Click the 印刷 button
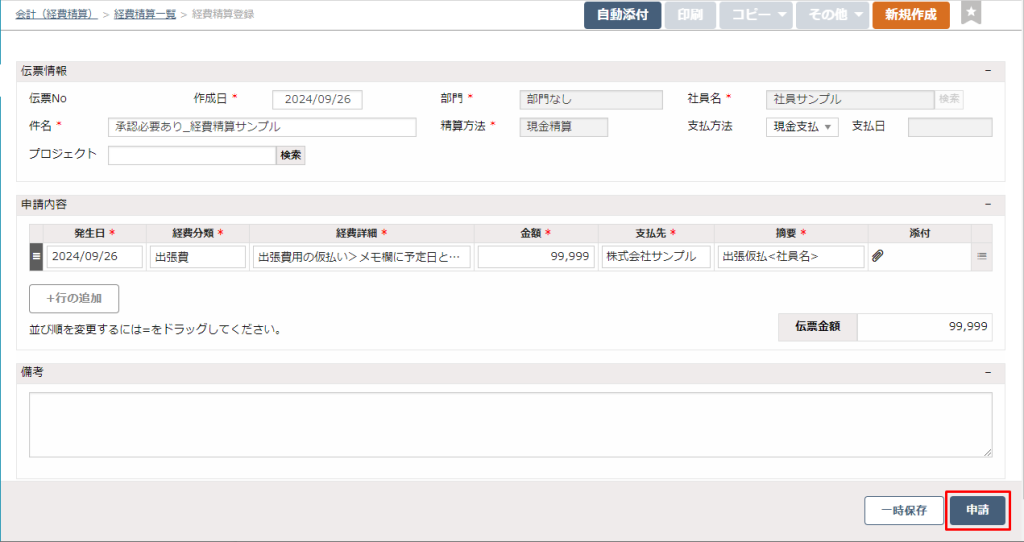The image size is (1024, 542). [690, 15]
